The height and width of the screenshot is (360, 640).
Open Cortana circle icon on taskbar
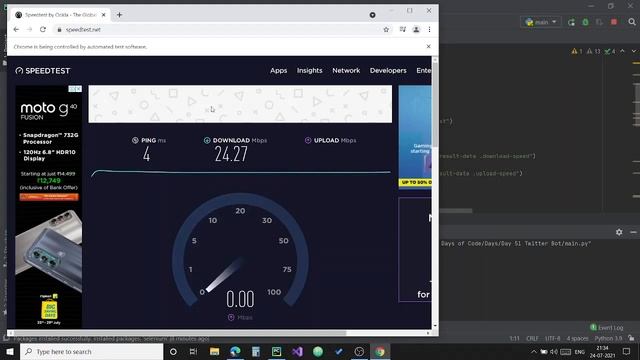coord(173,351)
